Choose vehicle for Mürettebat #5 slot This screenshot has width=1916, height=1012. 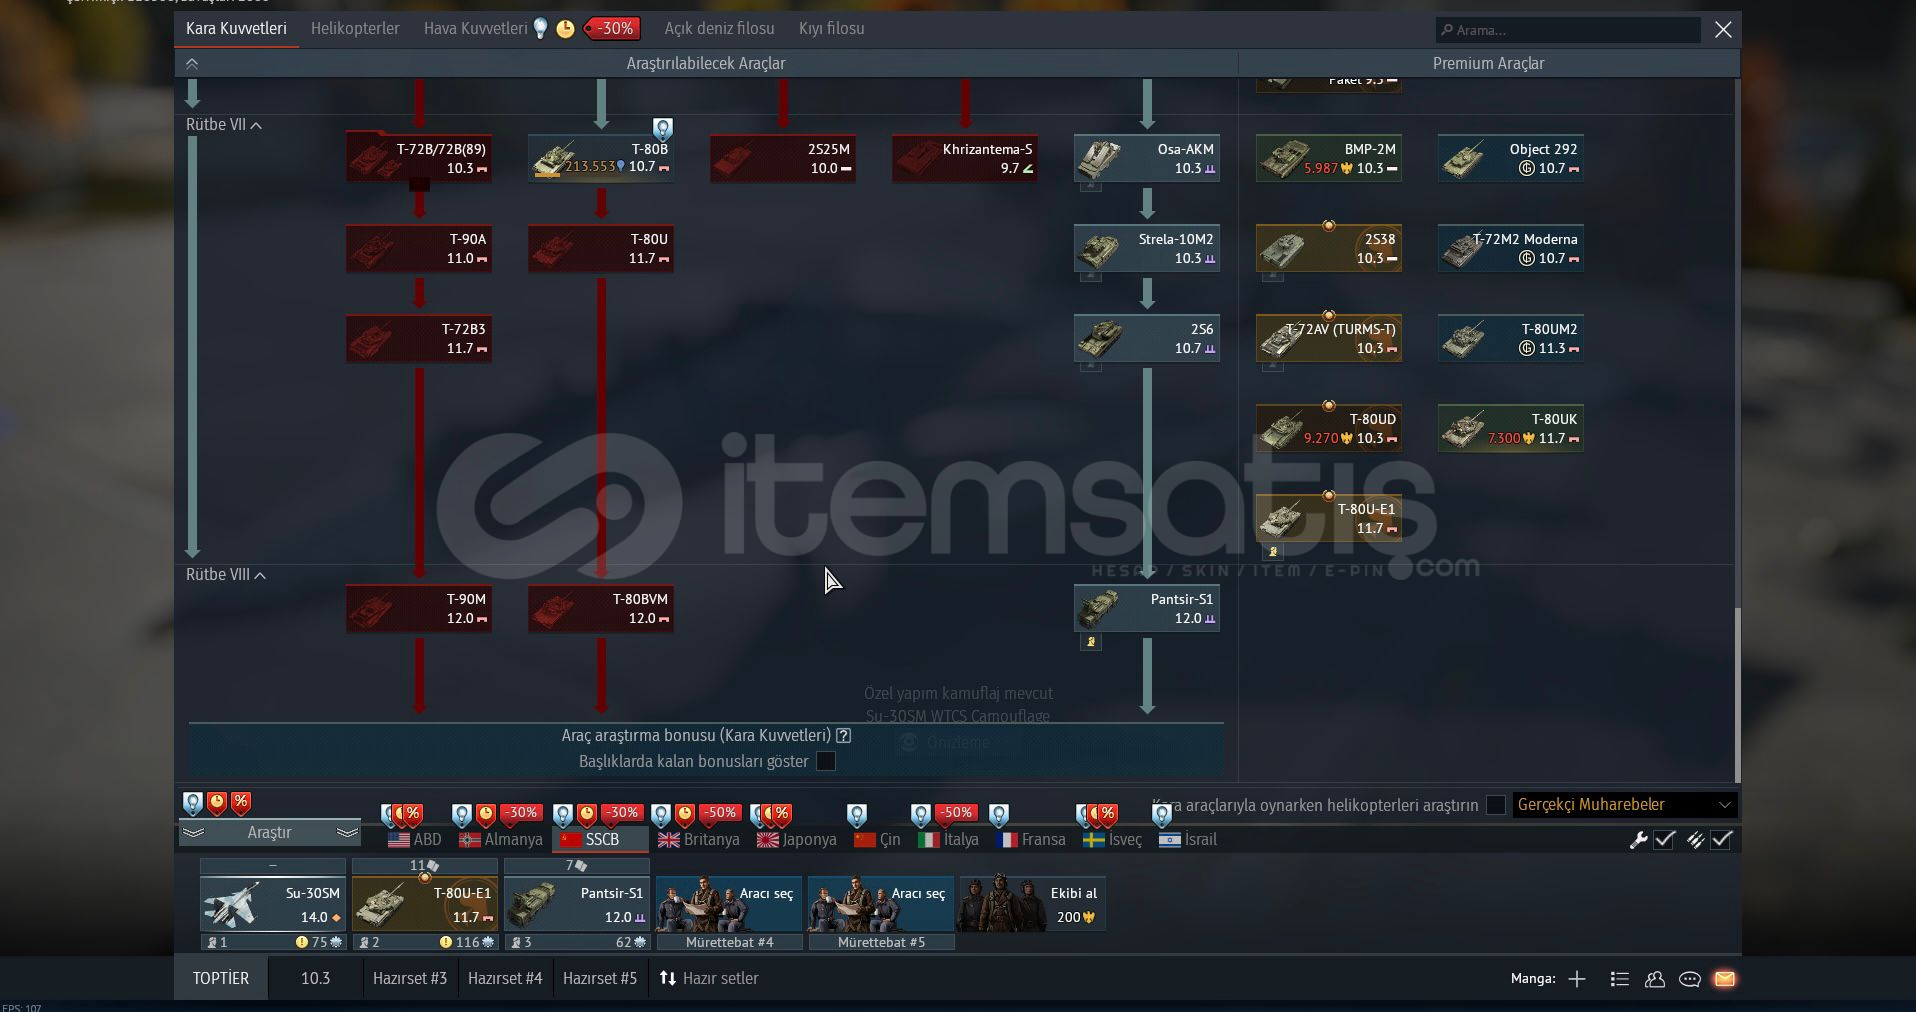(x=881, y=904)
